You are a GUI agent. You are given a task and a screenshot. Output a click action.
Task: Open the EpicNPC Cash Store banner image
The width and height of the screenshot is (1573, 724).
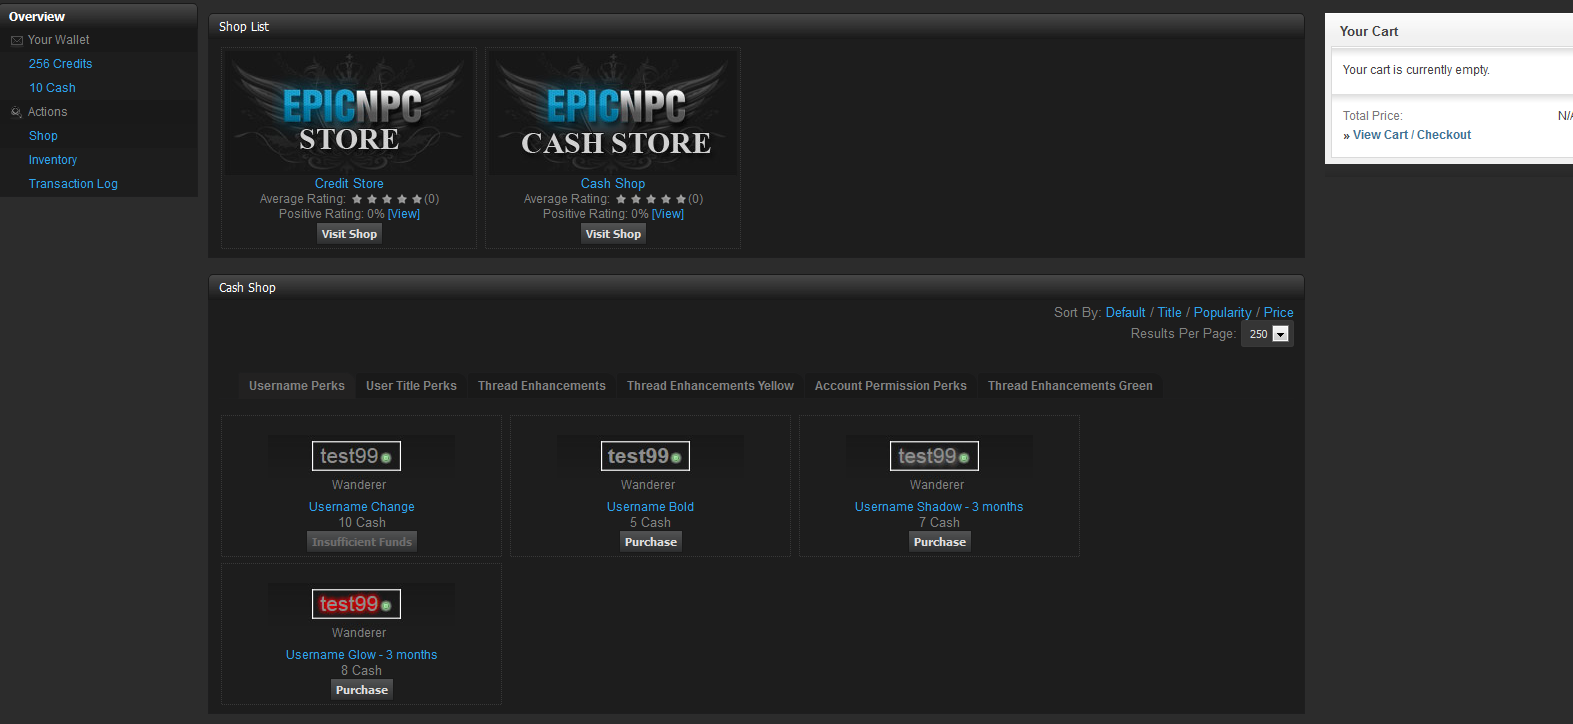click(613, 112)
